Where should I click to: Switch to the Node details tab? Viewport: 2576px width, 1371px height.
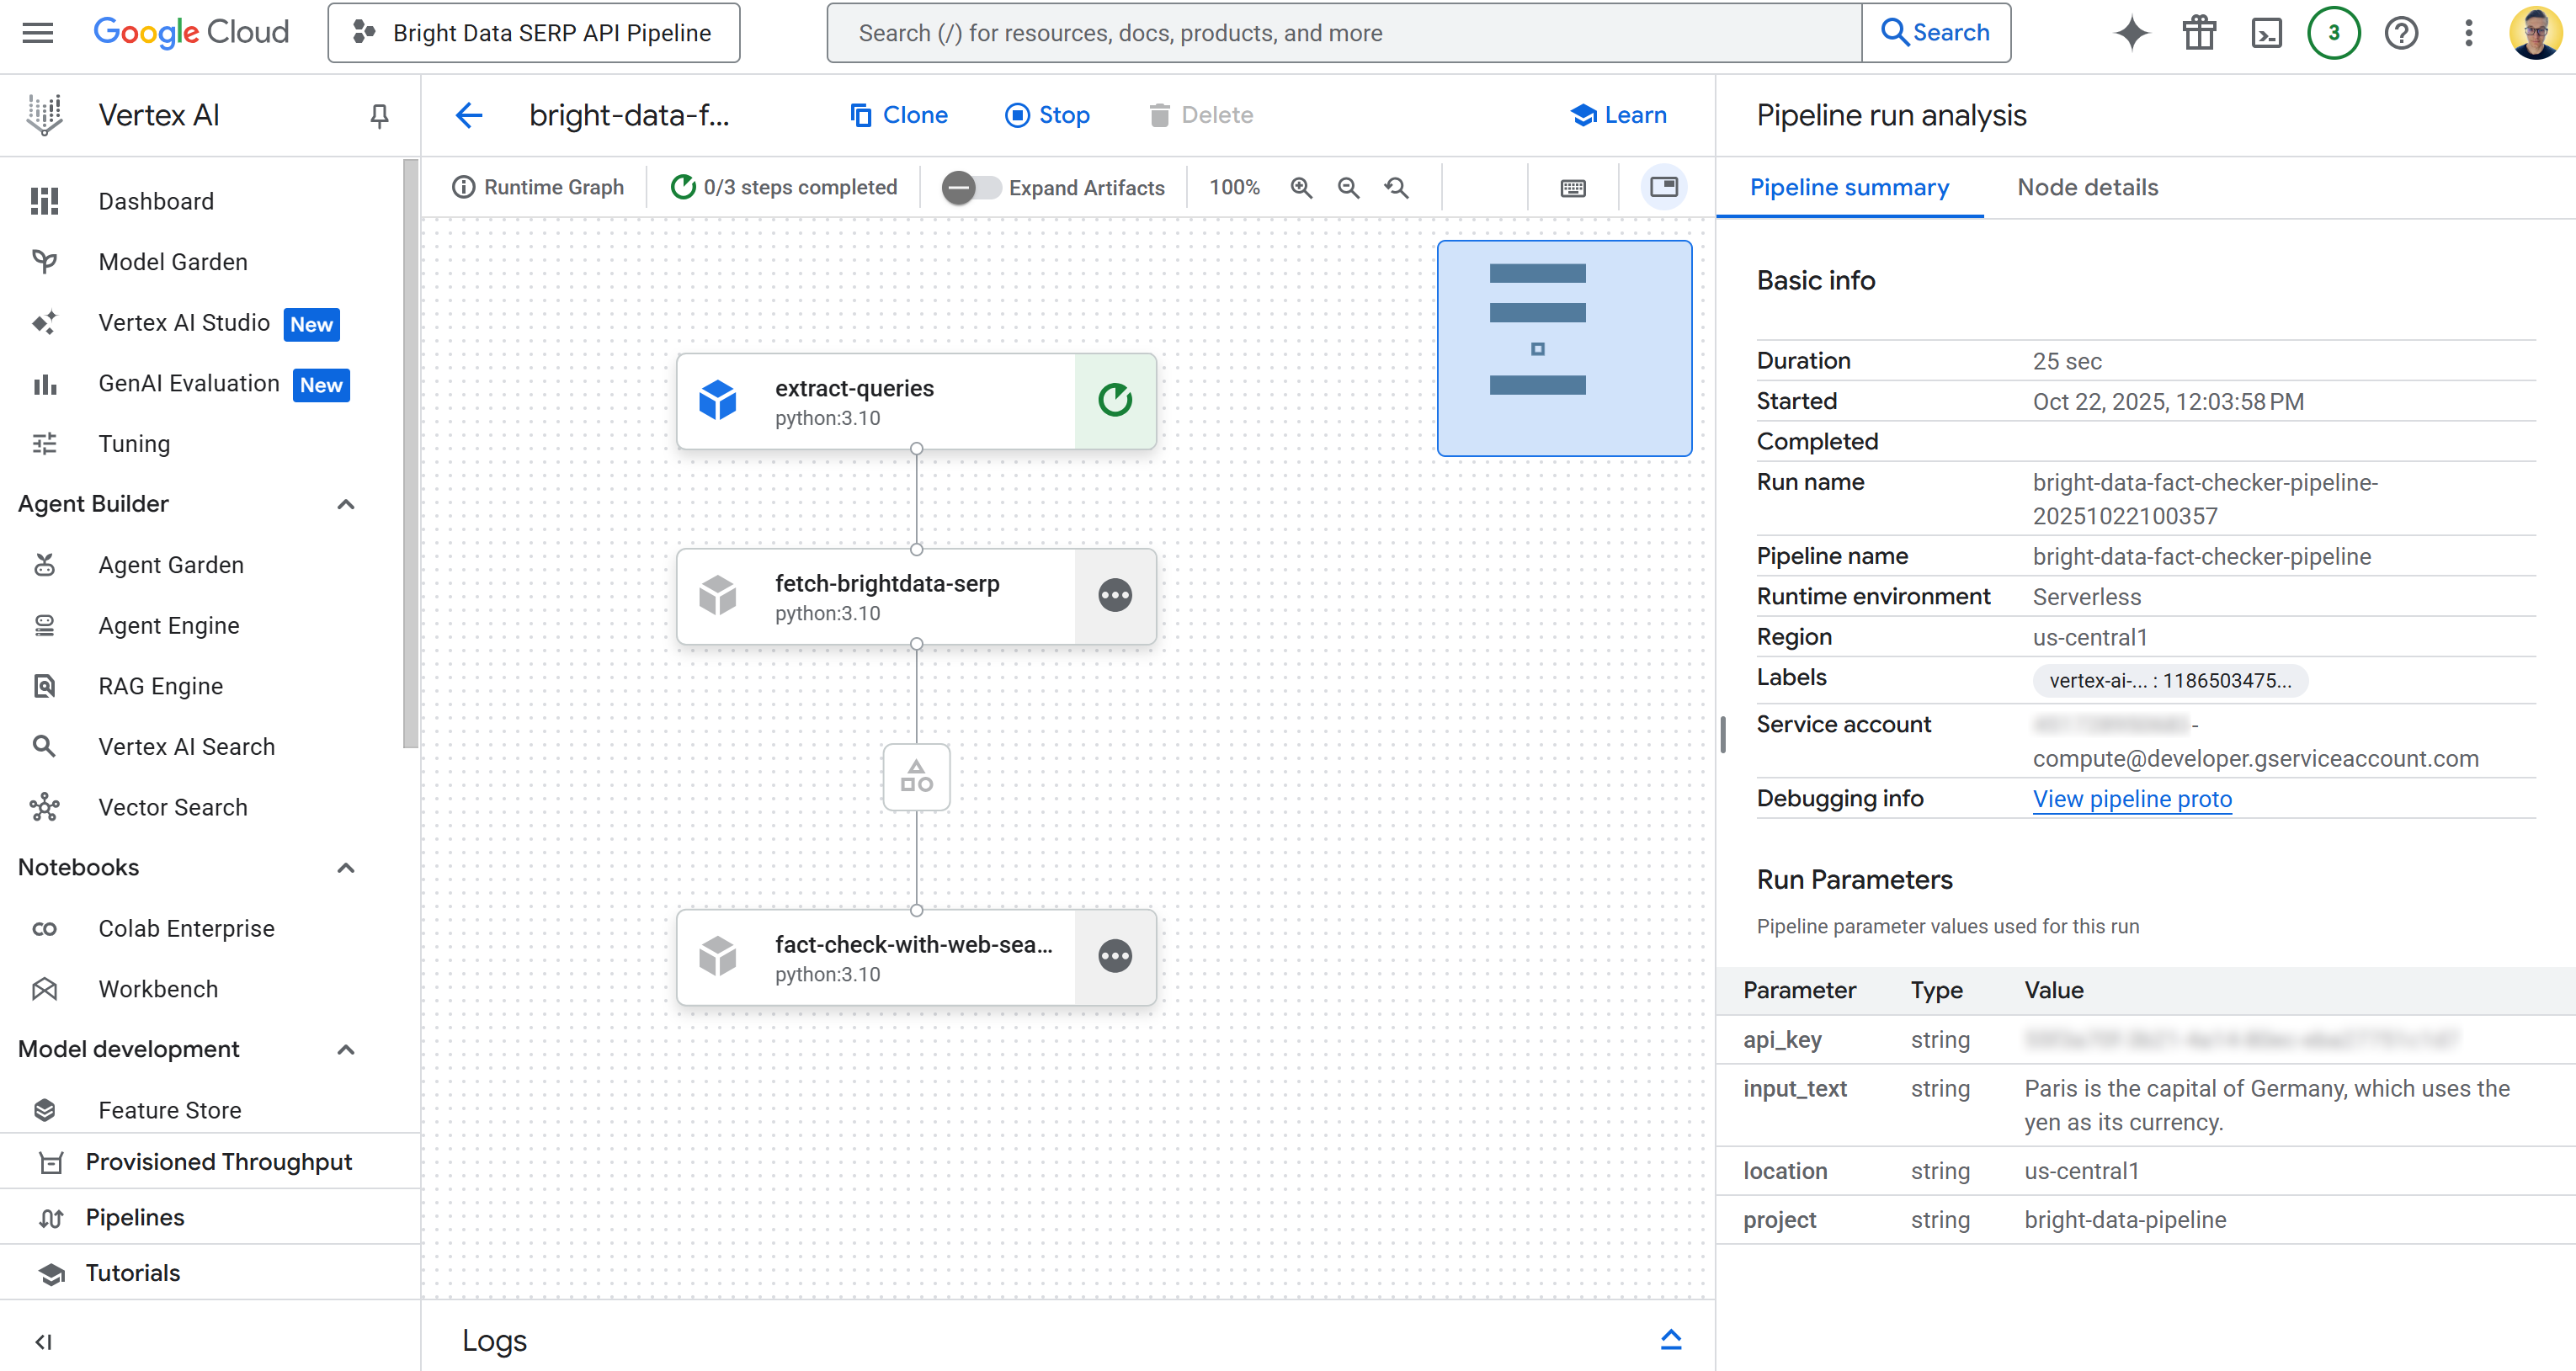tap(2086, 187)
